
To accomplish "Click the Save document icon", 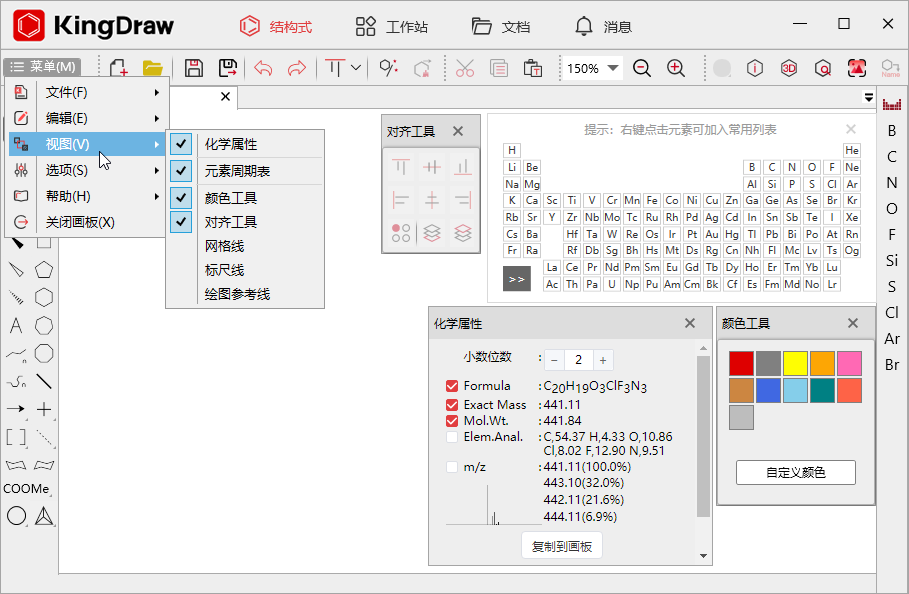I will pyautogui.click(x=192, y=67).
